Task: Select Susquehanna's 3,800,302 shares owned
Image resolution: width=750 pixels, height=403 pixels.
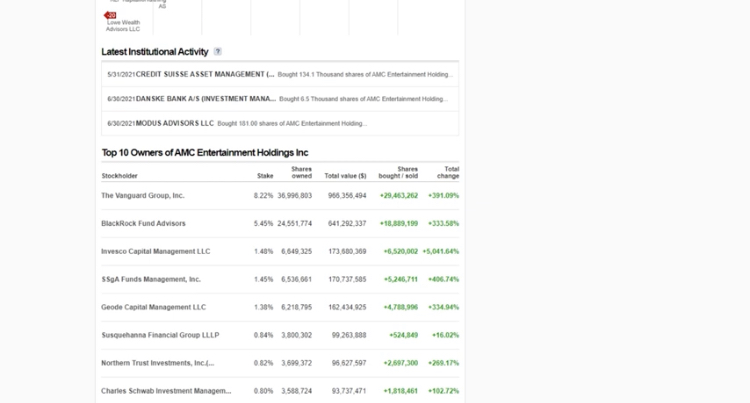Action: point(297,335)
